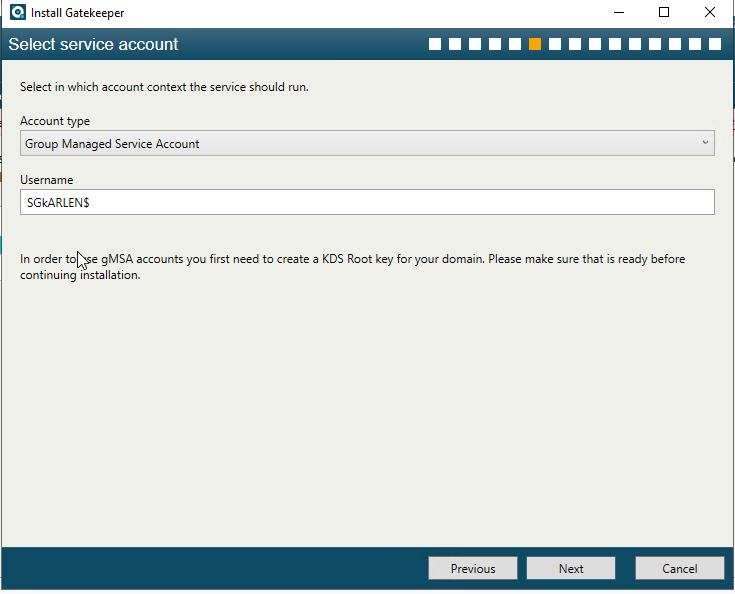Open the Account type combo box
Viewport: 735px width, 594px height.
367,143
